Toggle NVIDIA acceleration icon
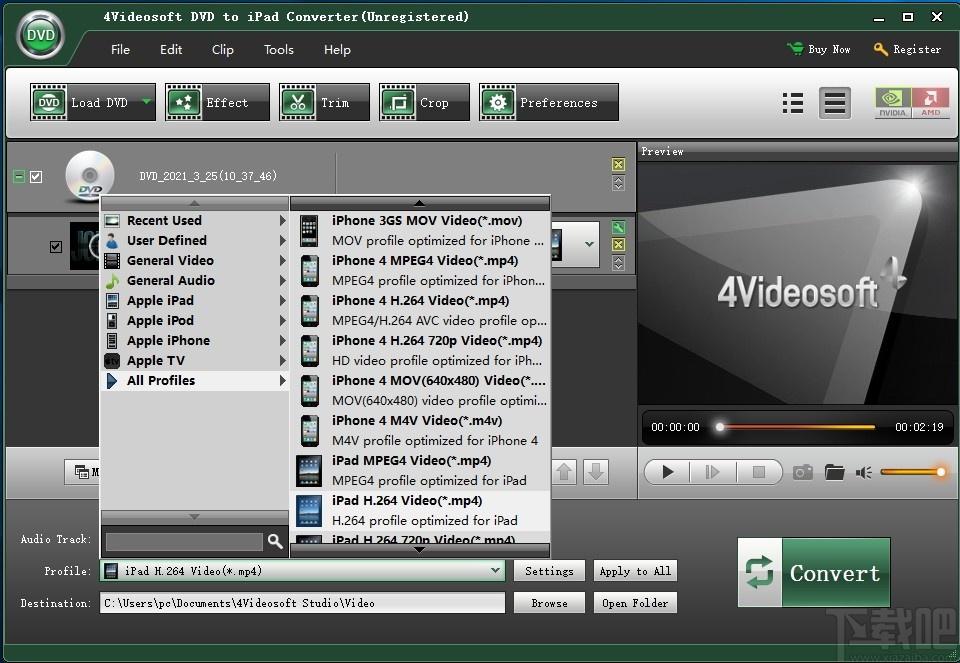Screen dimensions: 960x663 coord(893,103)
